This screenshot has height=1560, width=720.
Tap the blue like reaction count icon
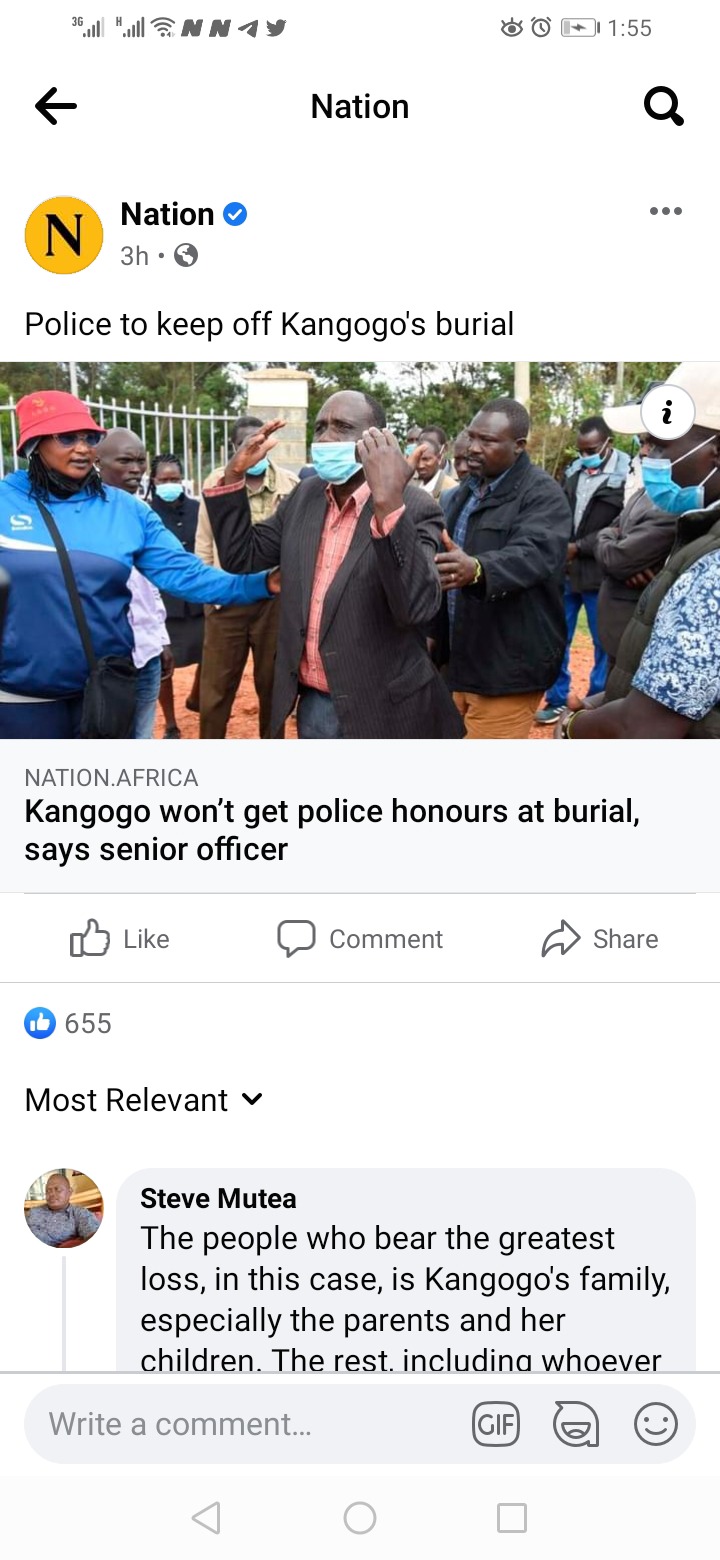[40, 1023]
